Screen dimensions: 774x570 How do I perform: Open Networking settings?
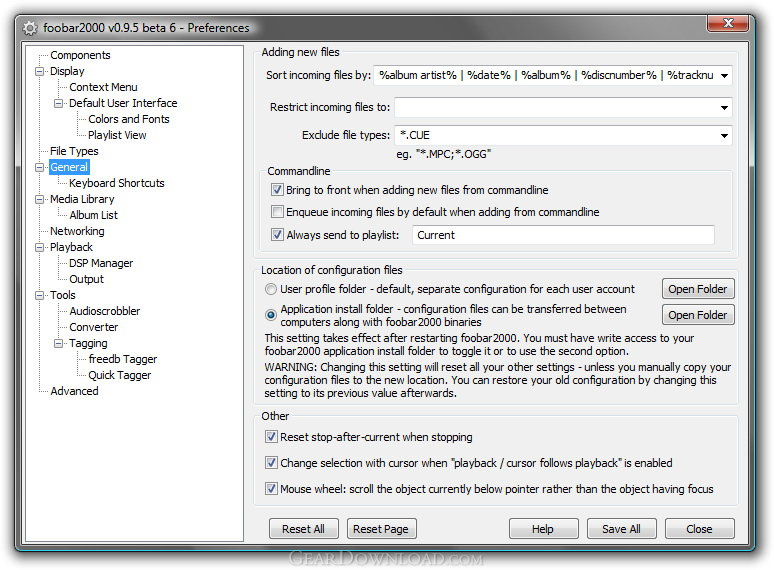pyautogui.click(x=77, y=231)
